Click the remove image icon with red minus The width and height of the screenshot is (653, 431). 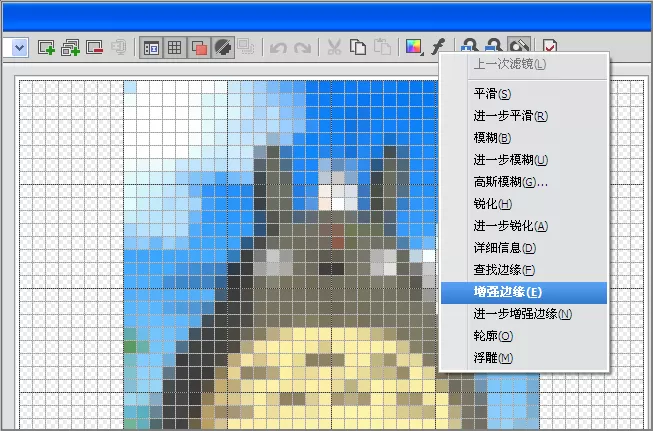point(95,47)
